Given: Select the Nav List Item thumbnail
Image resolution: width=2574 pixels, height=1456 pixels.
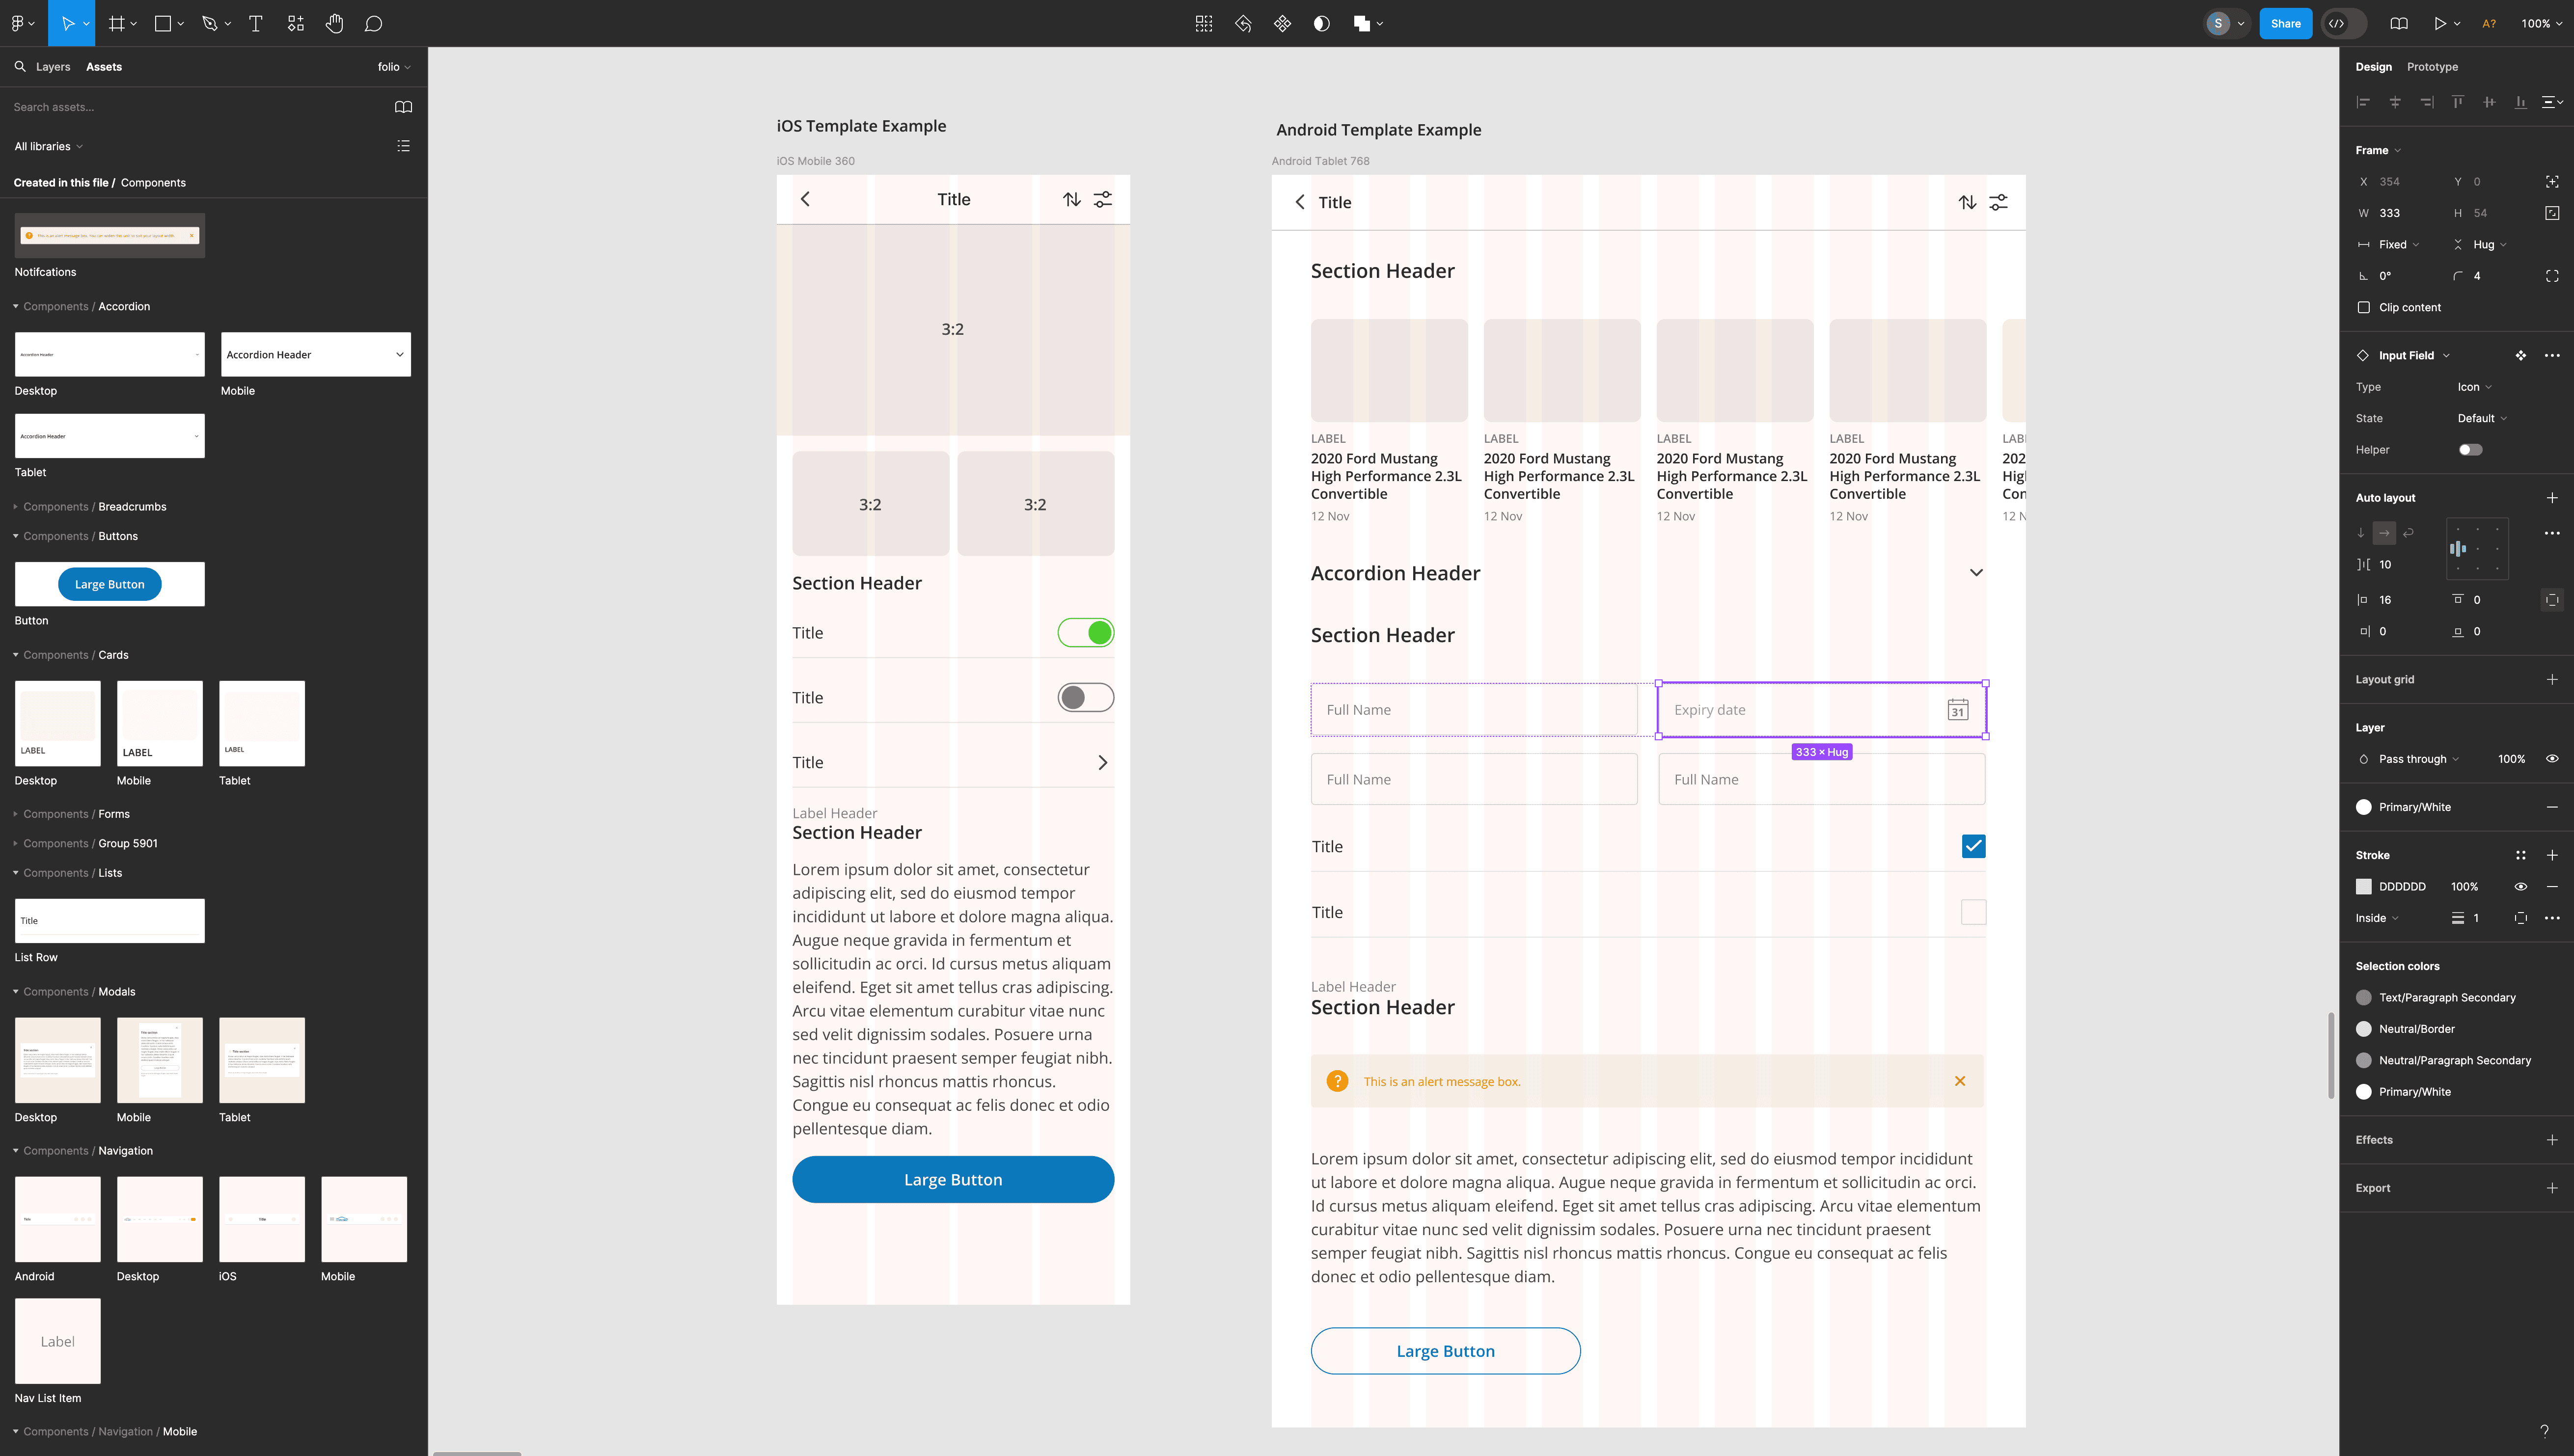Looking at the screenshot, I should coord(58,1341).
